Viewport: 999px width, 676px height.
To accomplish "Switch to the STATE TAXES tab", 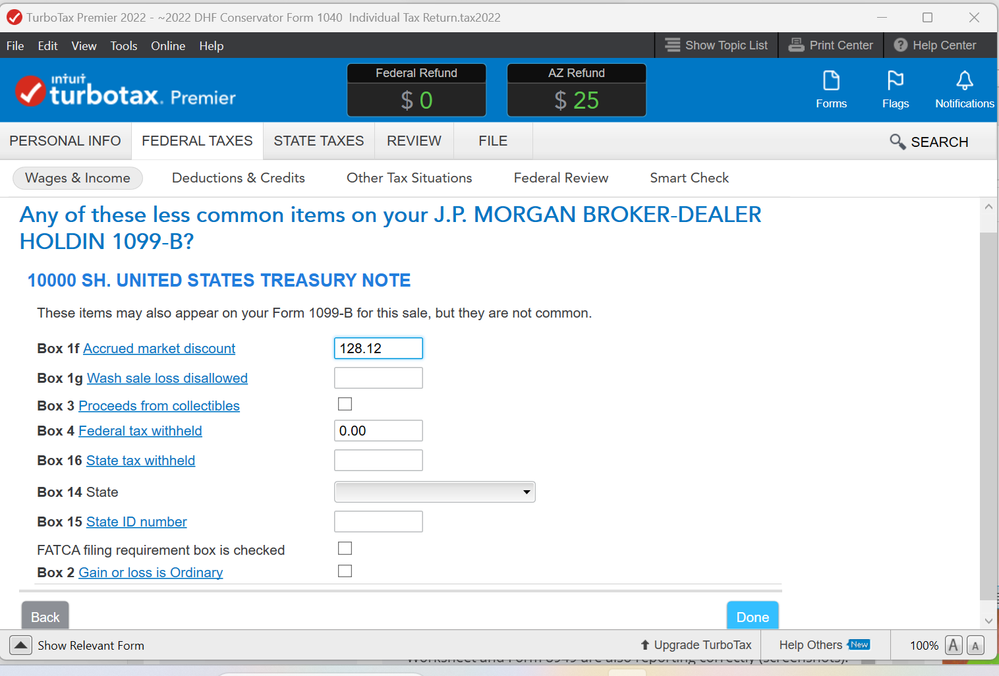I will (x=319, y=141).
